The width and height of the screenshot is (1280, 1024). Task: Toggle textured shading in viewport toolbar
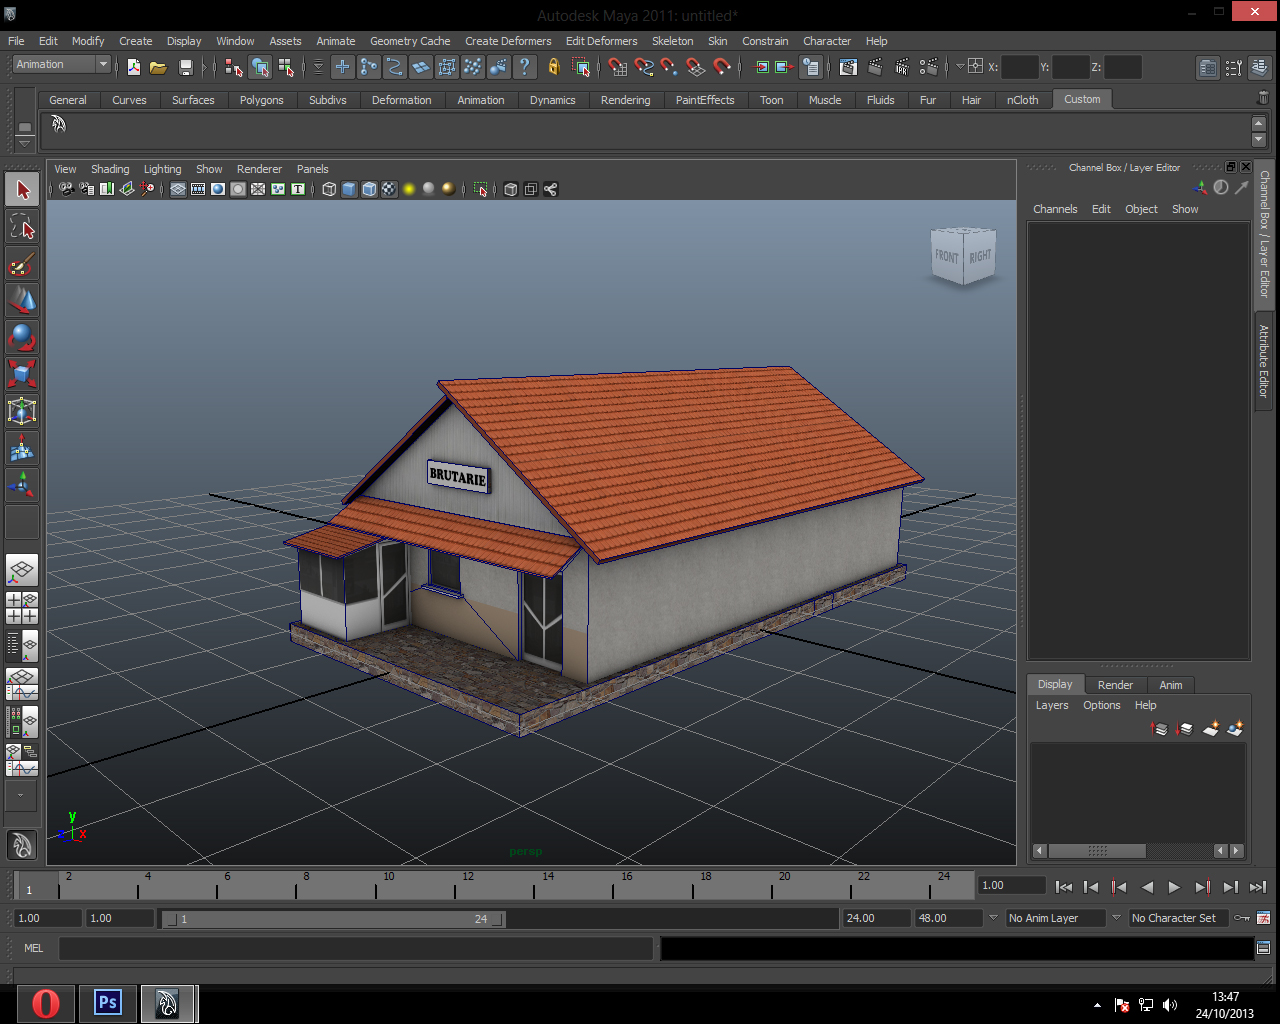pos(389,189)
